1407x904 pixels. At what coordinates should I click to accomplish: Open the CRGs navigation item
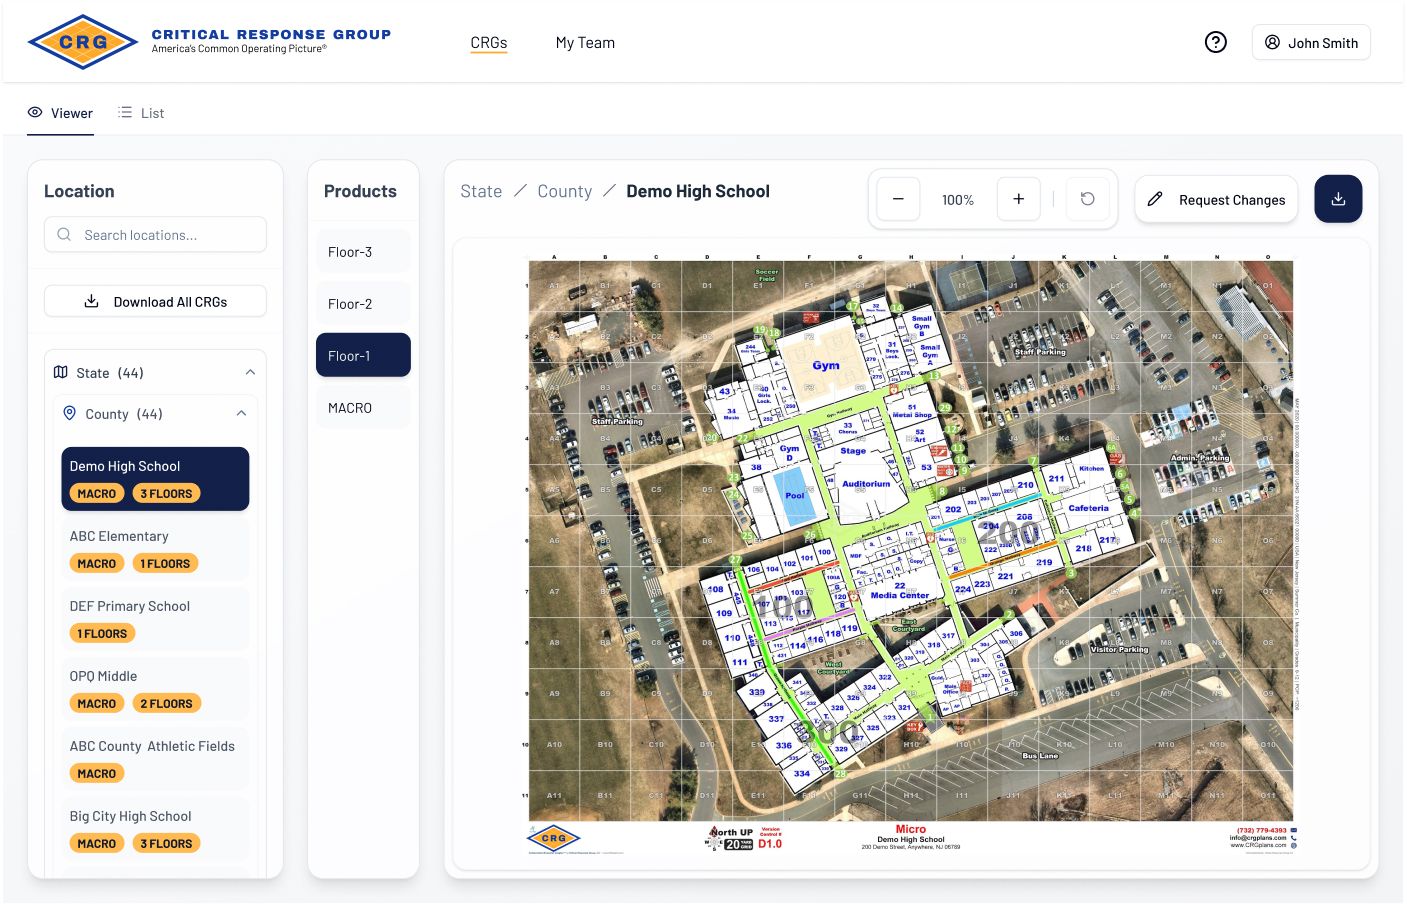[x=489, y=43]
